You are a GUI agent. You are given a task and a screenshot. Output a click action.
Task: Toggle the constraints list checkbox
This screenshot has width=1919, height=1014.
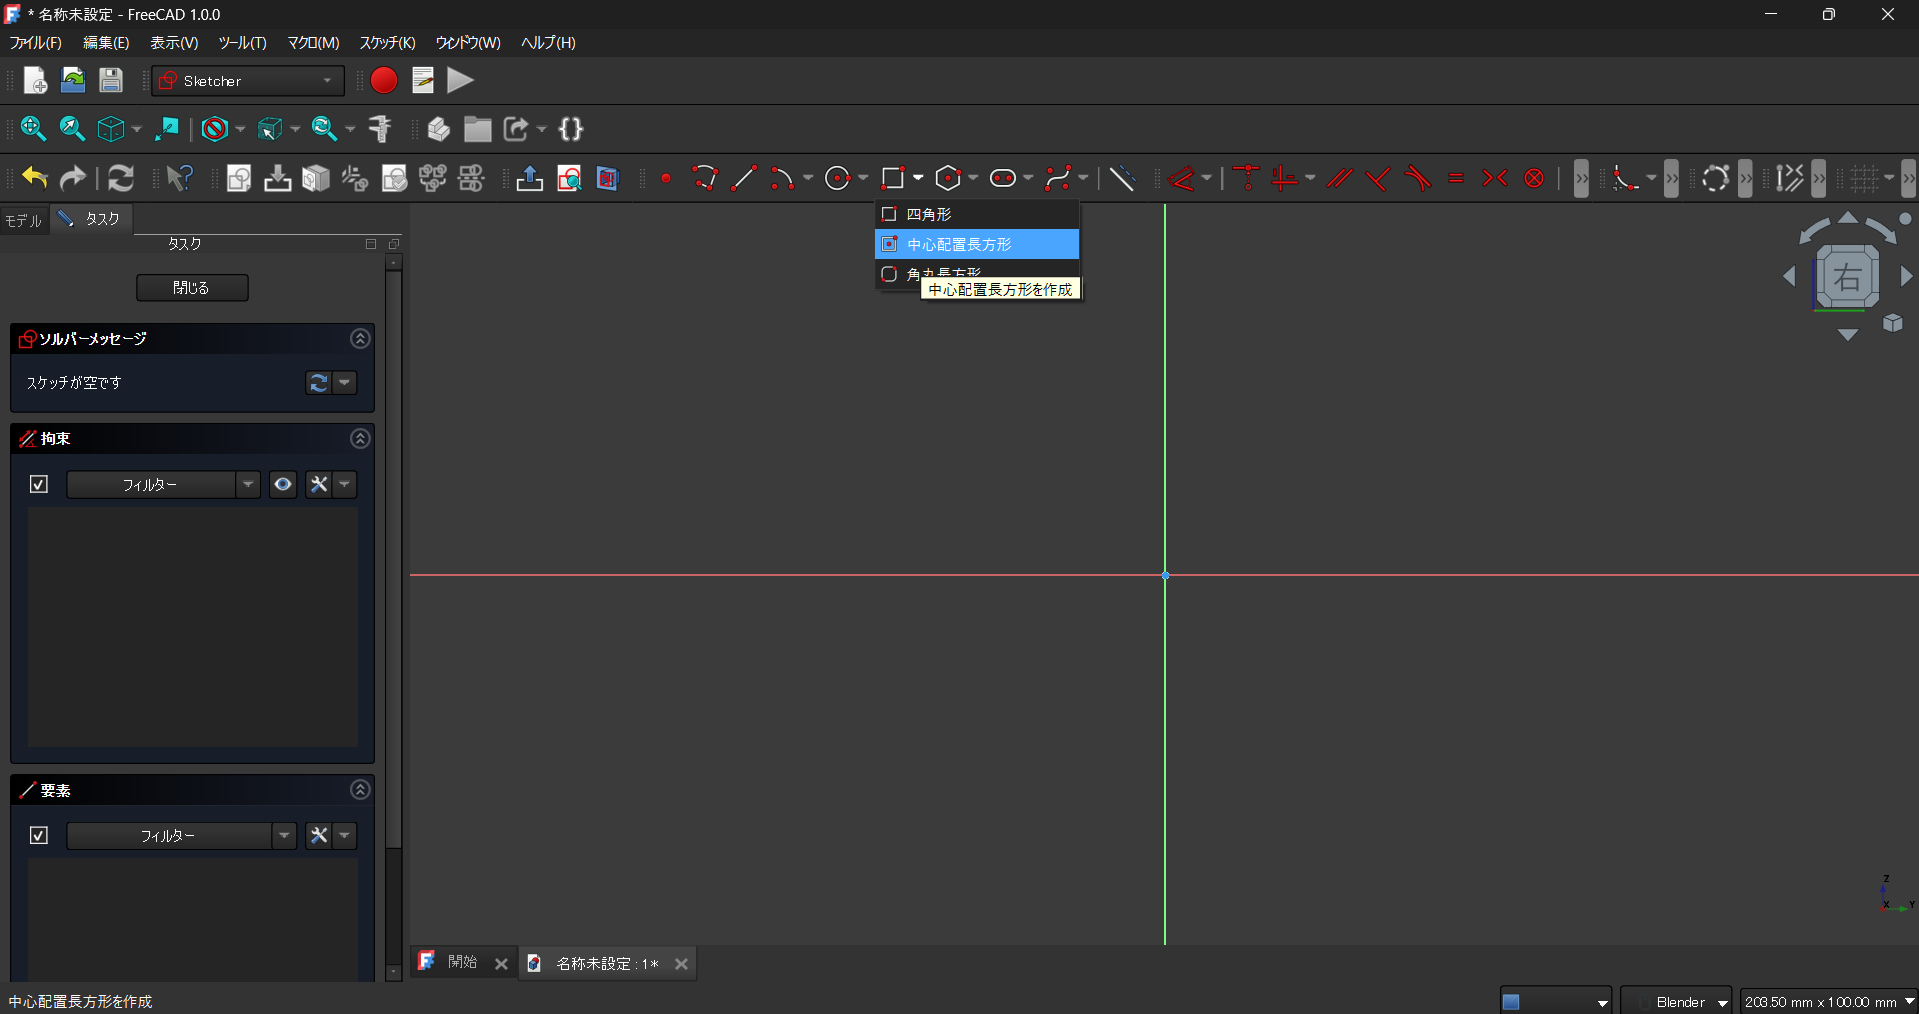[x=39, y=484]
